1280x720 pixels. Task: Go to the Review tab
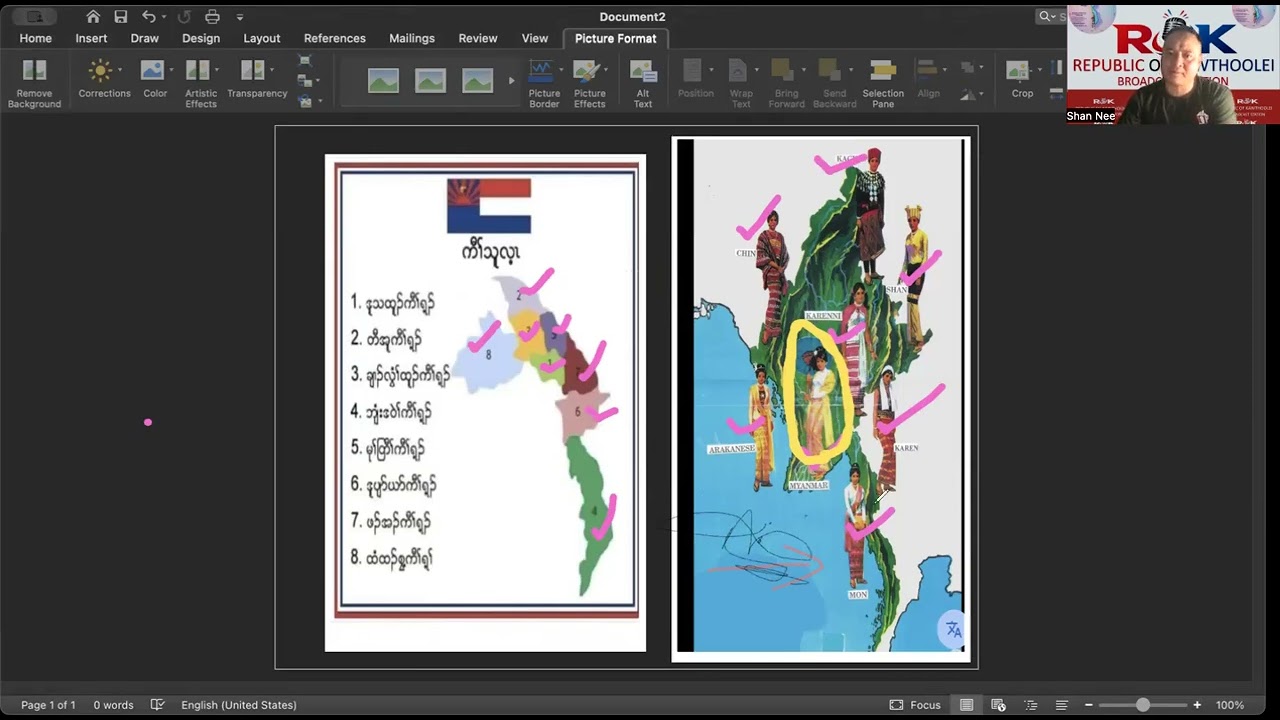pyautogui.click(x=478, y=38)
